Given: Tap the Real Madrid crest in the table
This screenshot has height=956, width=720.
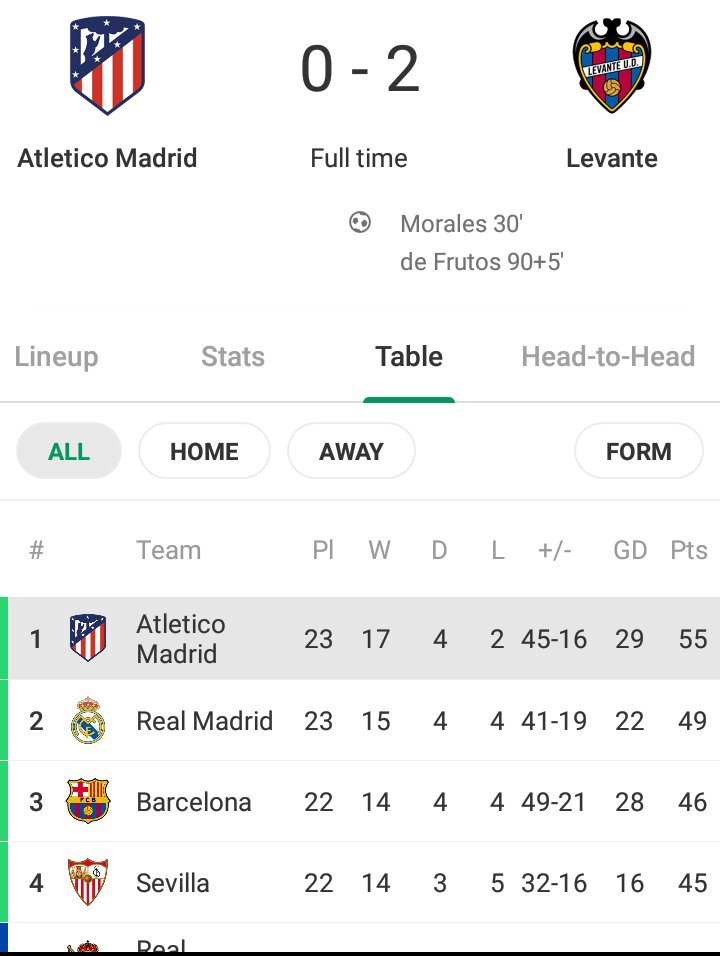Looking at the screenshot, I should pos(88,720).
